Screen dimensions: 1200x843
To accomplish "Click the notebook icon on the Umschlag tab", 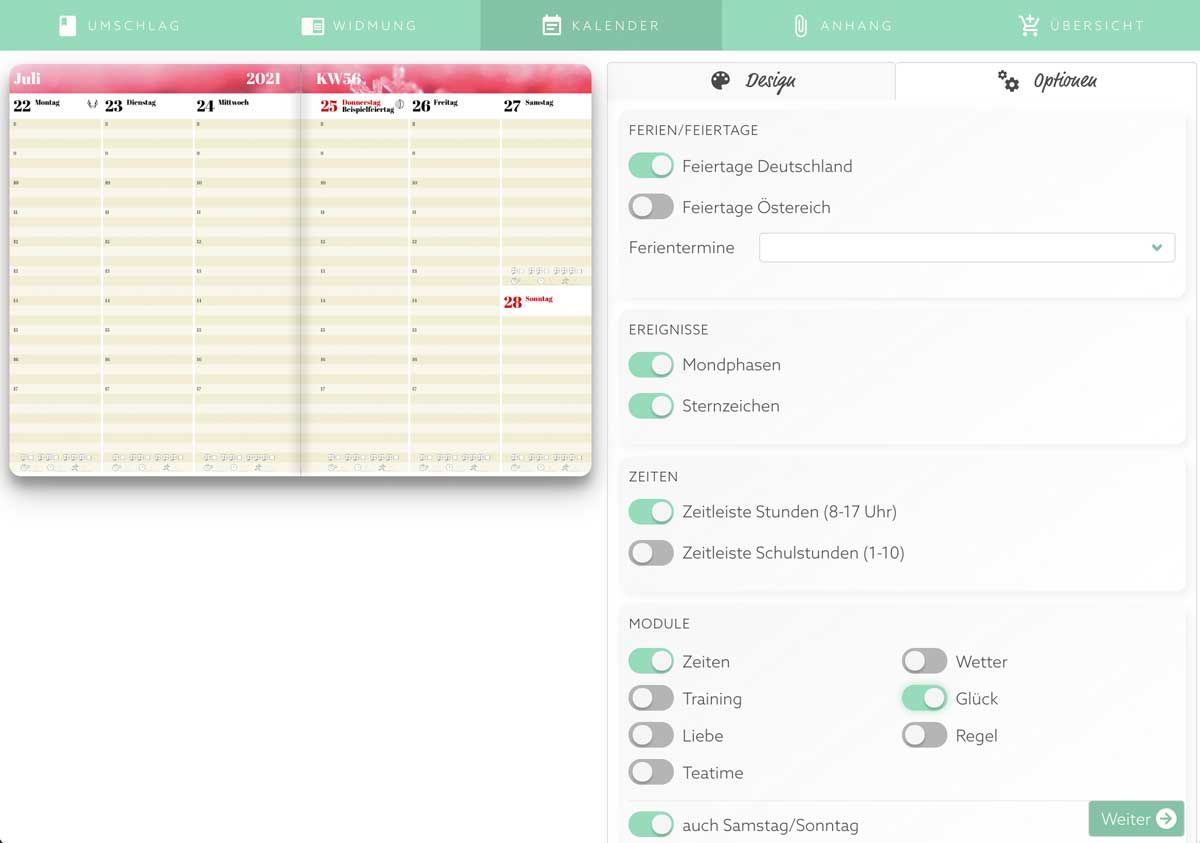I will tap(66, 25).
